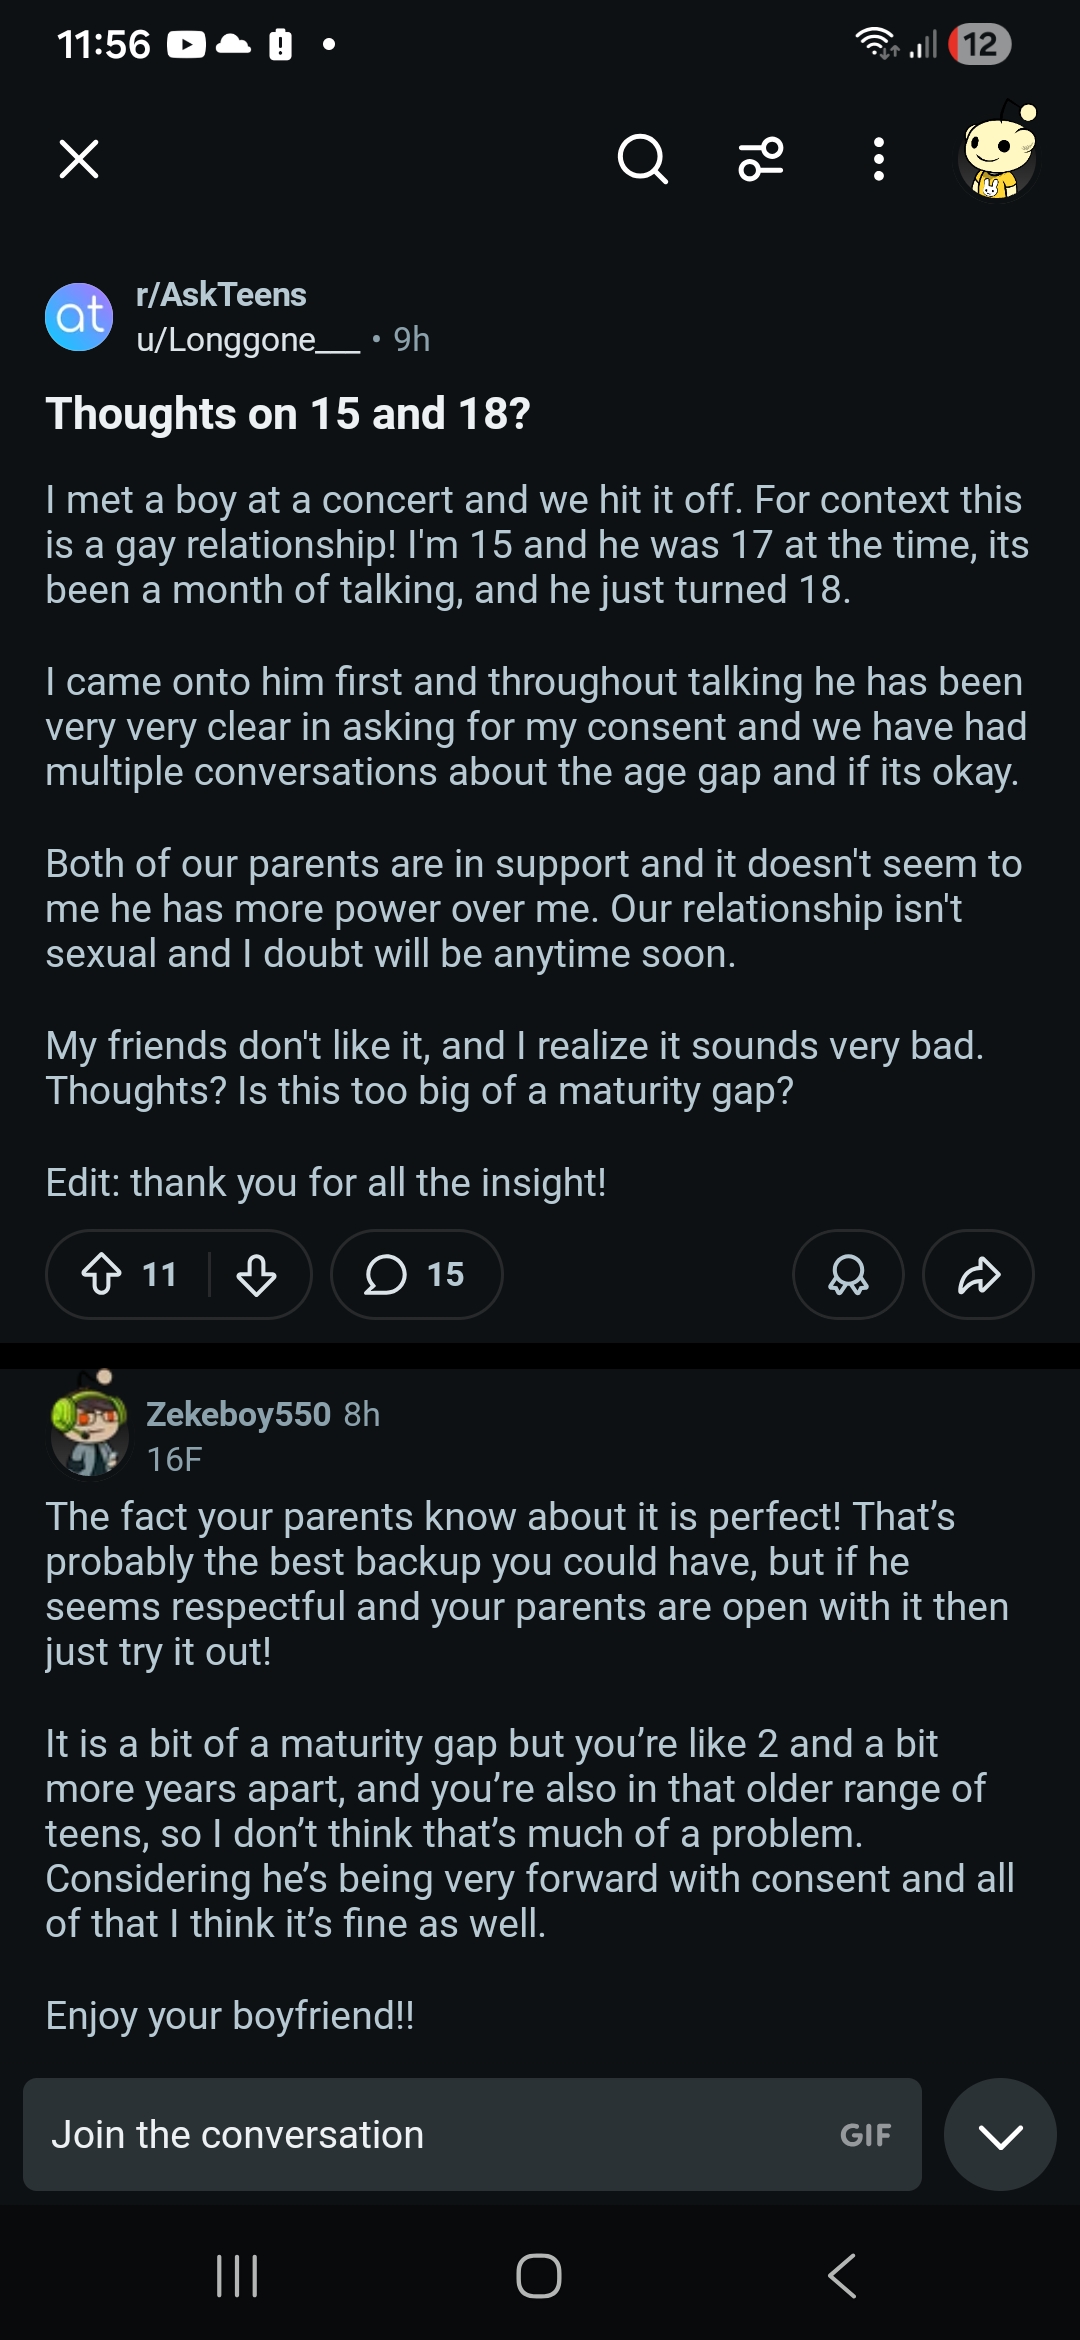Open Android recent apps button
Screen dimensions: 1080x2340
(x=238, y=2276)
